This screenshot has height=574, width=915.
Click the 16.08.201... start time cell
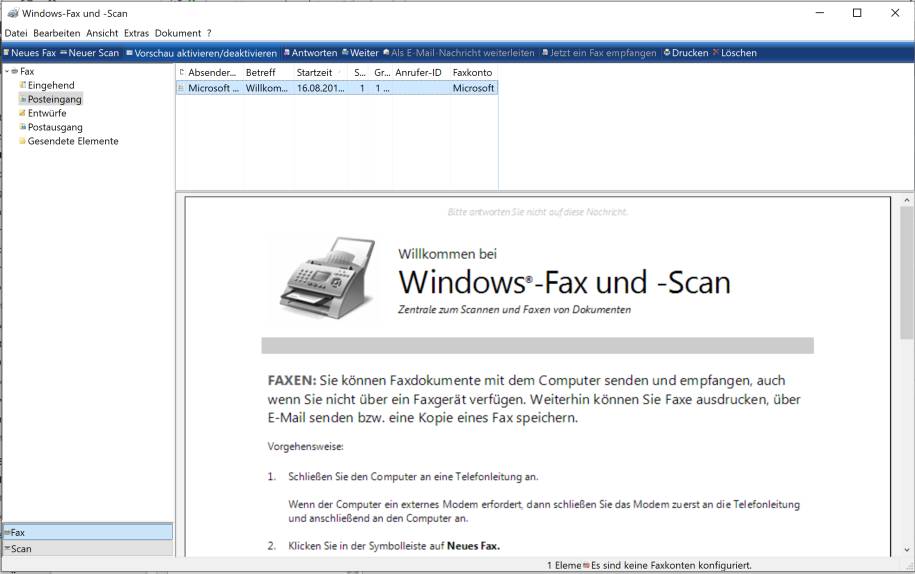click(321, 88)
